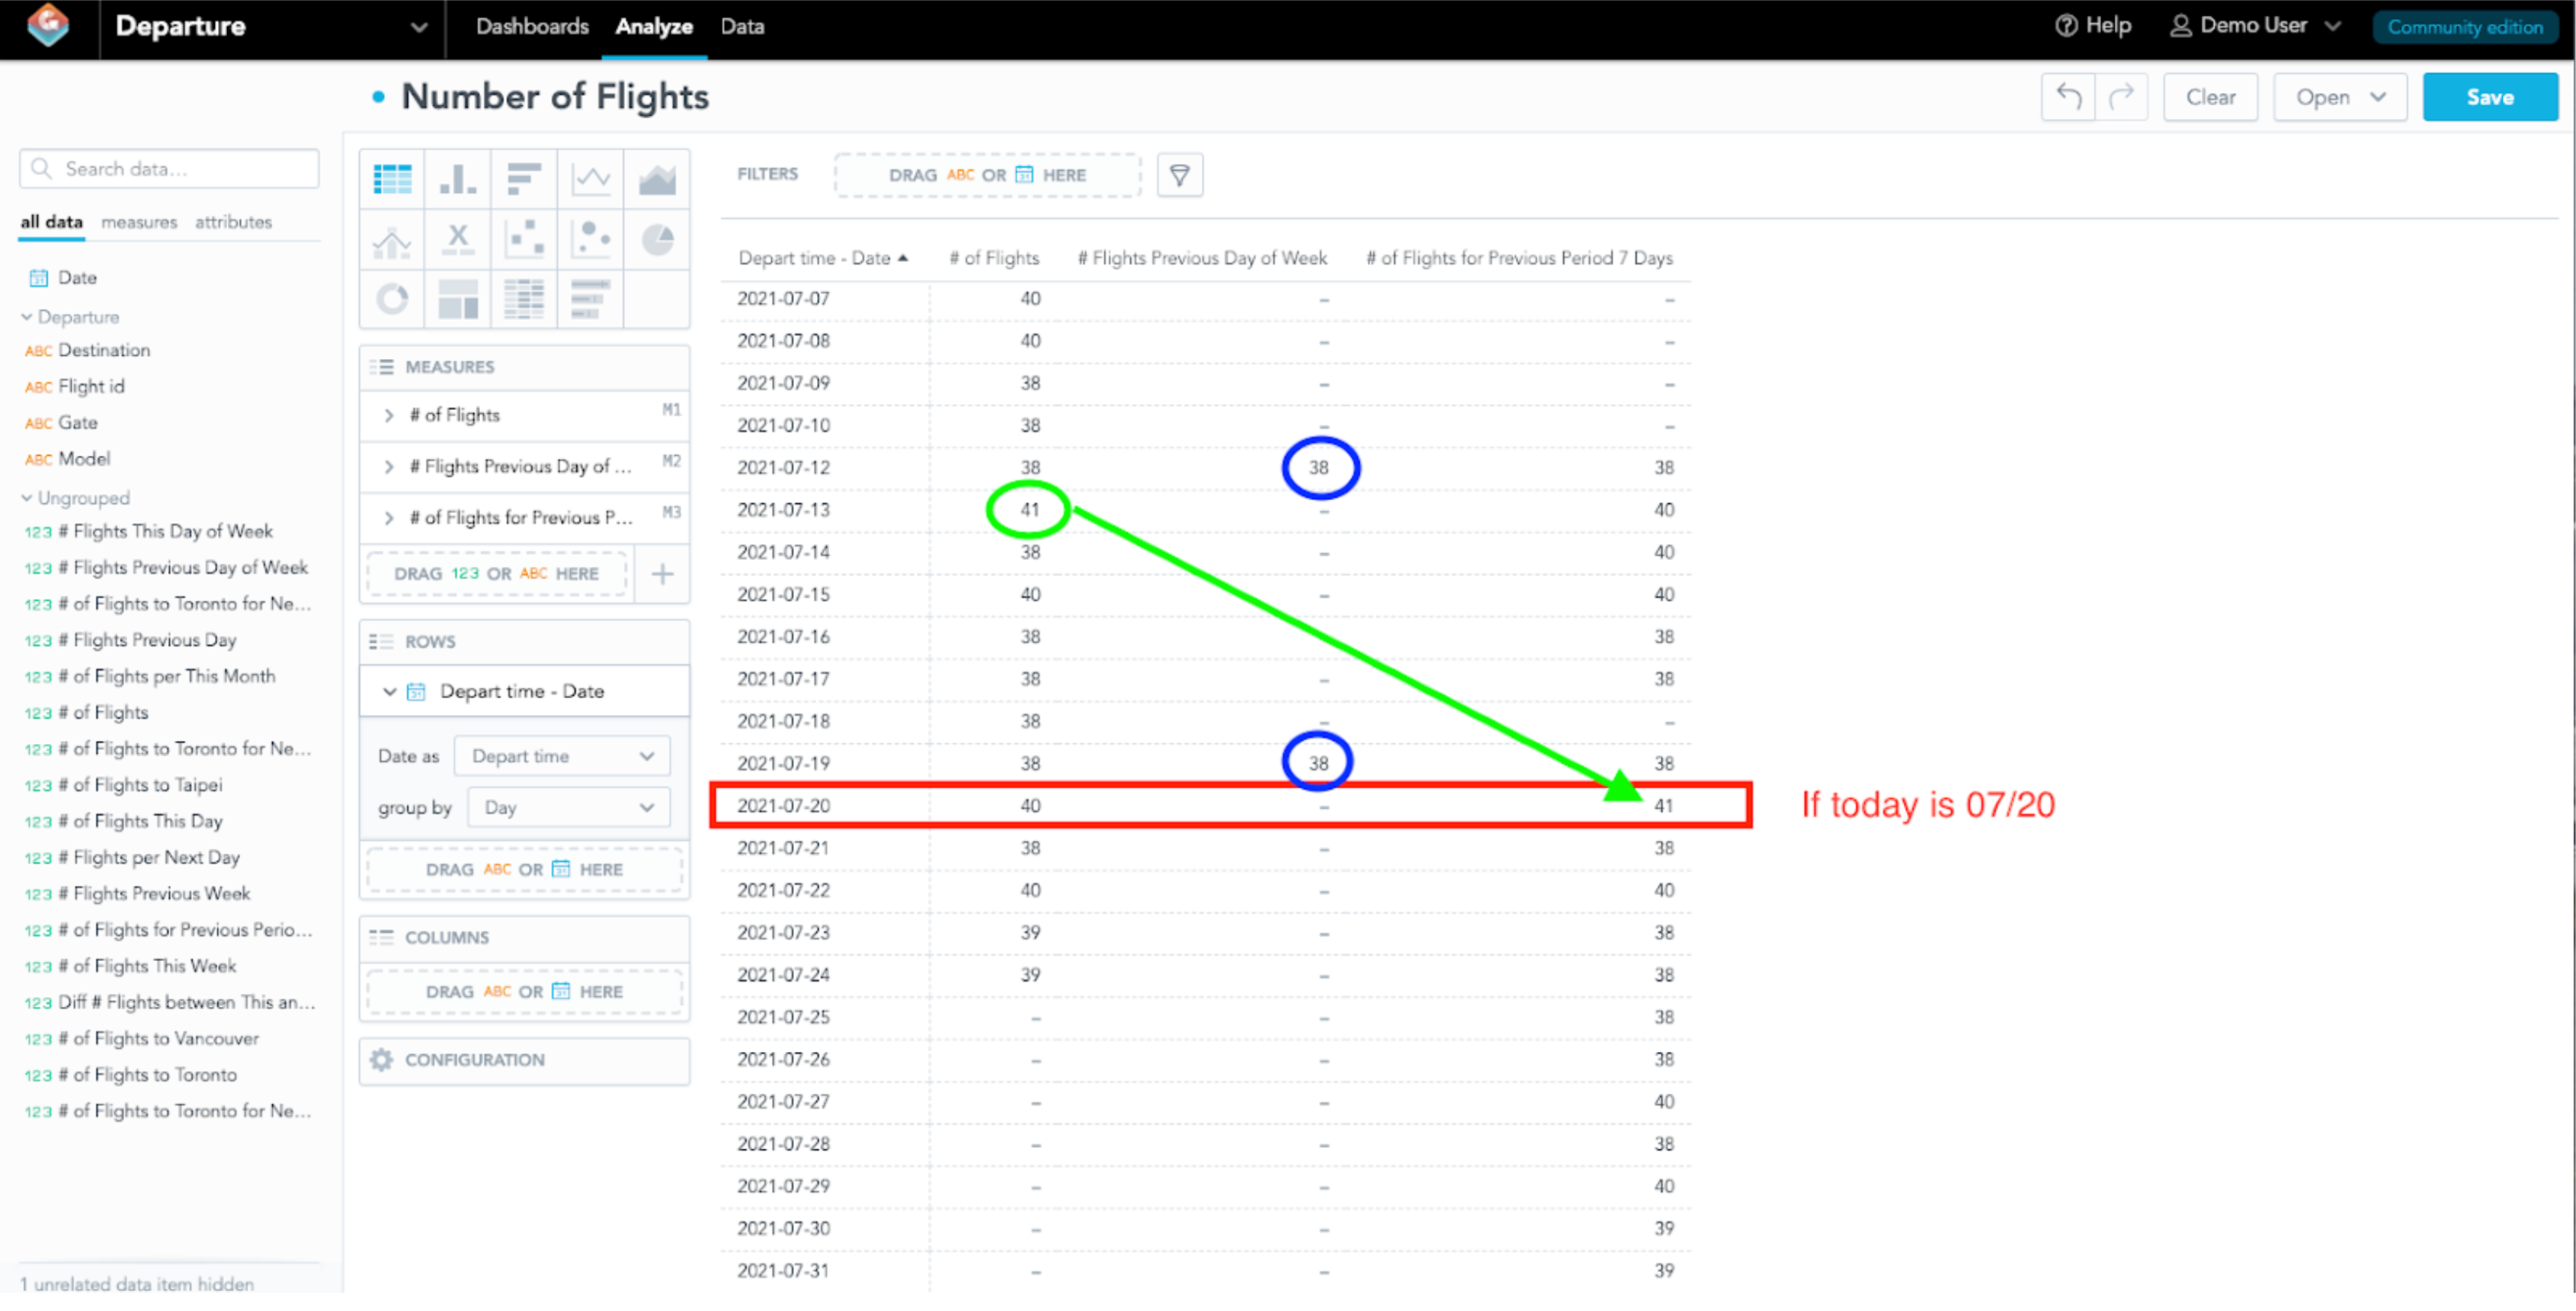The width and height of the screenshot is (2576, 1311).
Task: Select the bubble chart visualization
Action: (590, 238)
